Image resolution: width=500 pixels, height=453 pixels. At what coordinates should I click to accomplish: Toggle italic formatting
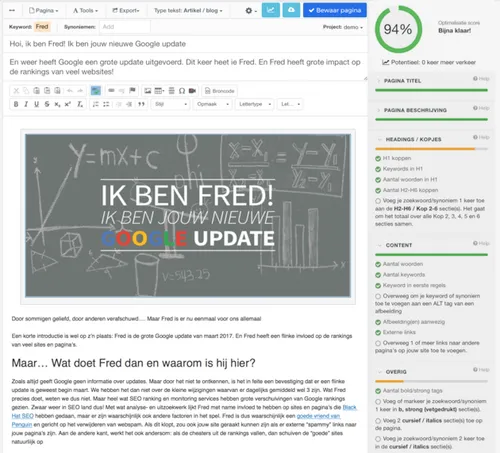pos(26,104)
